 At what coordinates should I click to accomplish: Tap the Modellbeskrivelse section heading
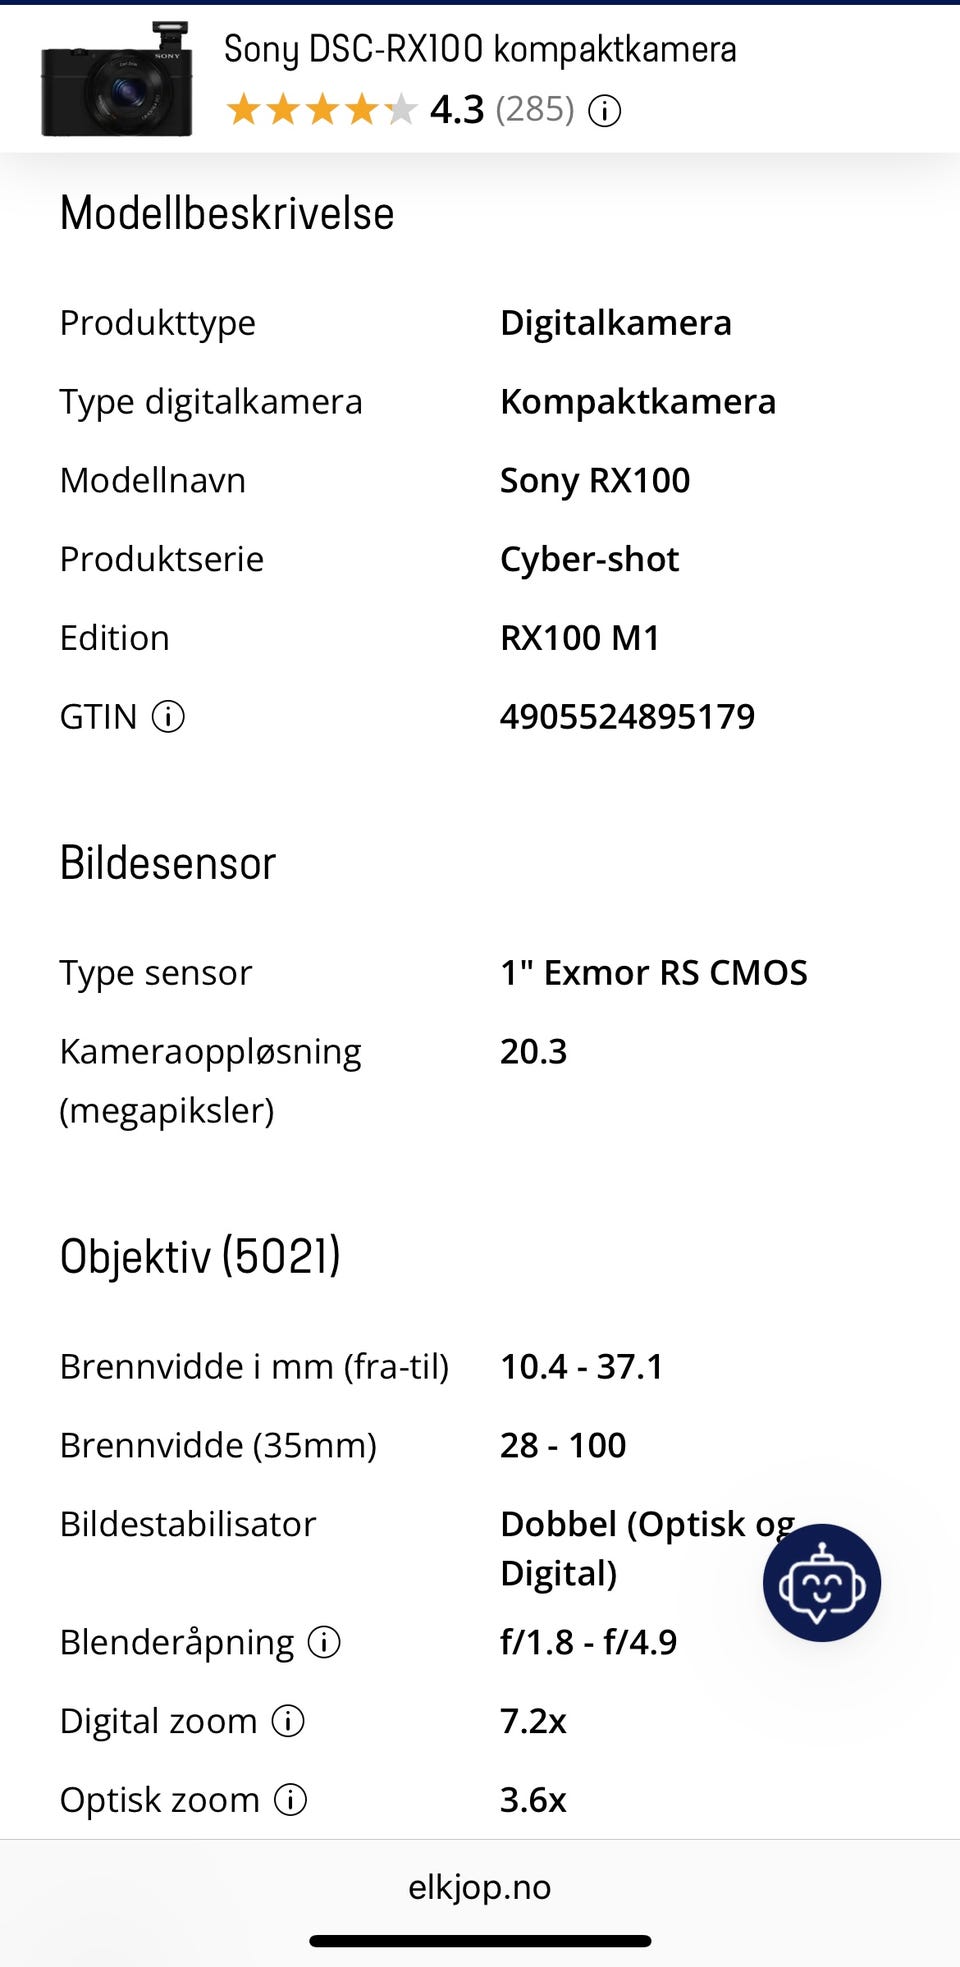(x=227, y=213)
